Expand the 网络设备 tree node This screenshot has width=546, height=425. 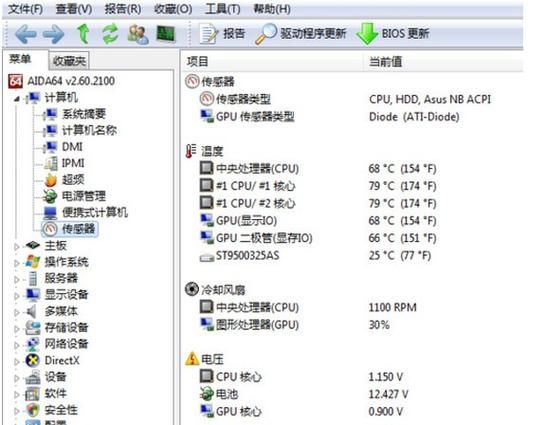tap(16, 345)
